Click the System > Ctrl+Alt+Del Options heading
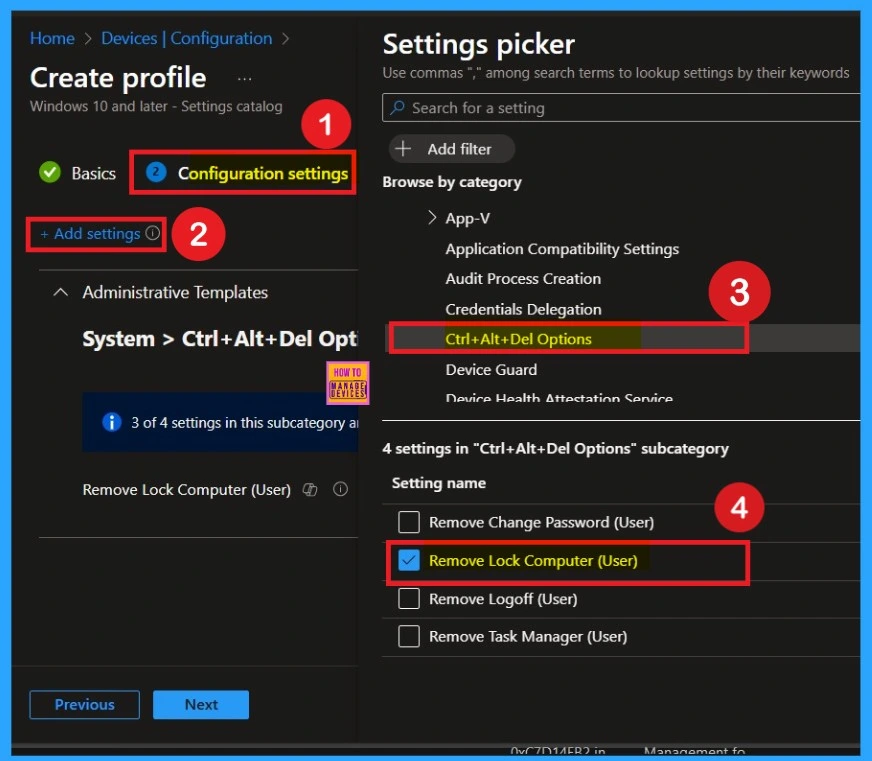 click(220, 339)
